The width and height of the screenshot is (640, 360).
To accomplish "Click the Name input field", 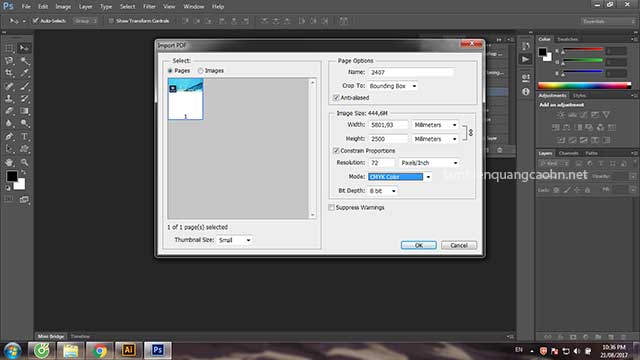I will coord(411,72).
